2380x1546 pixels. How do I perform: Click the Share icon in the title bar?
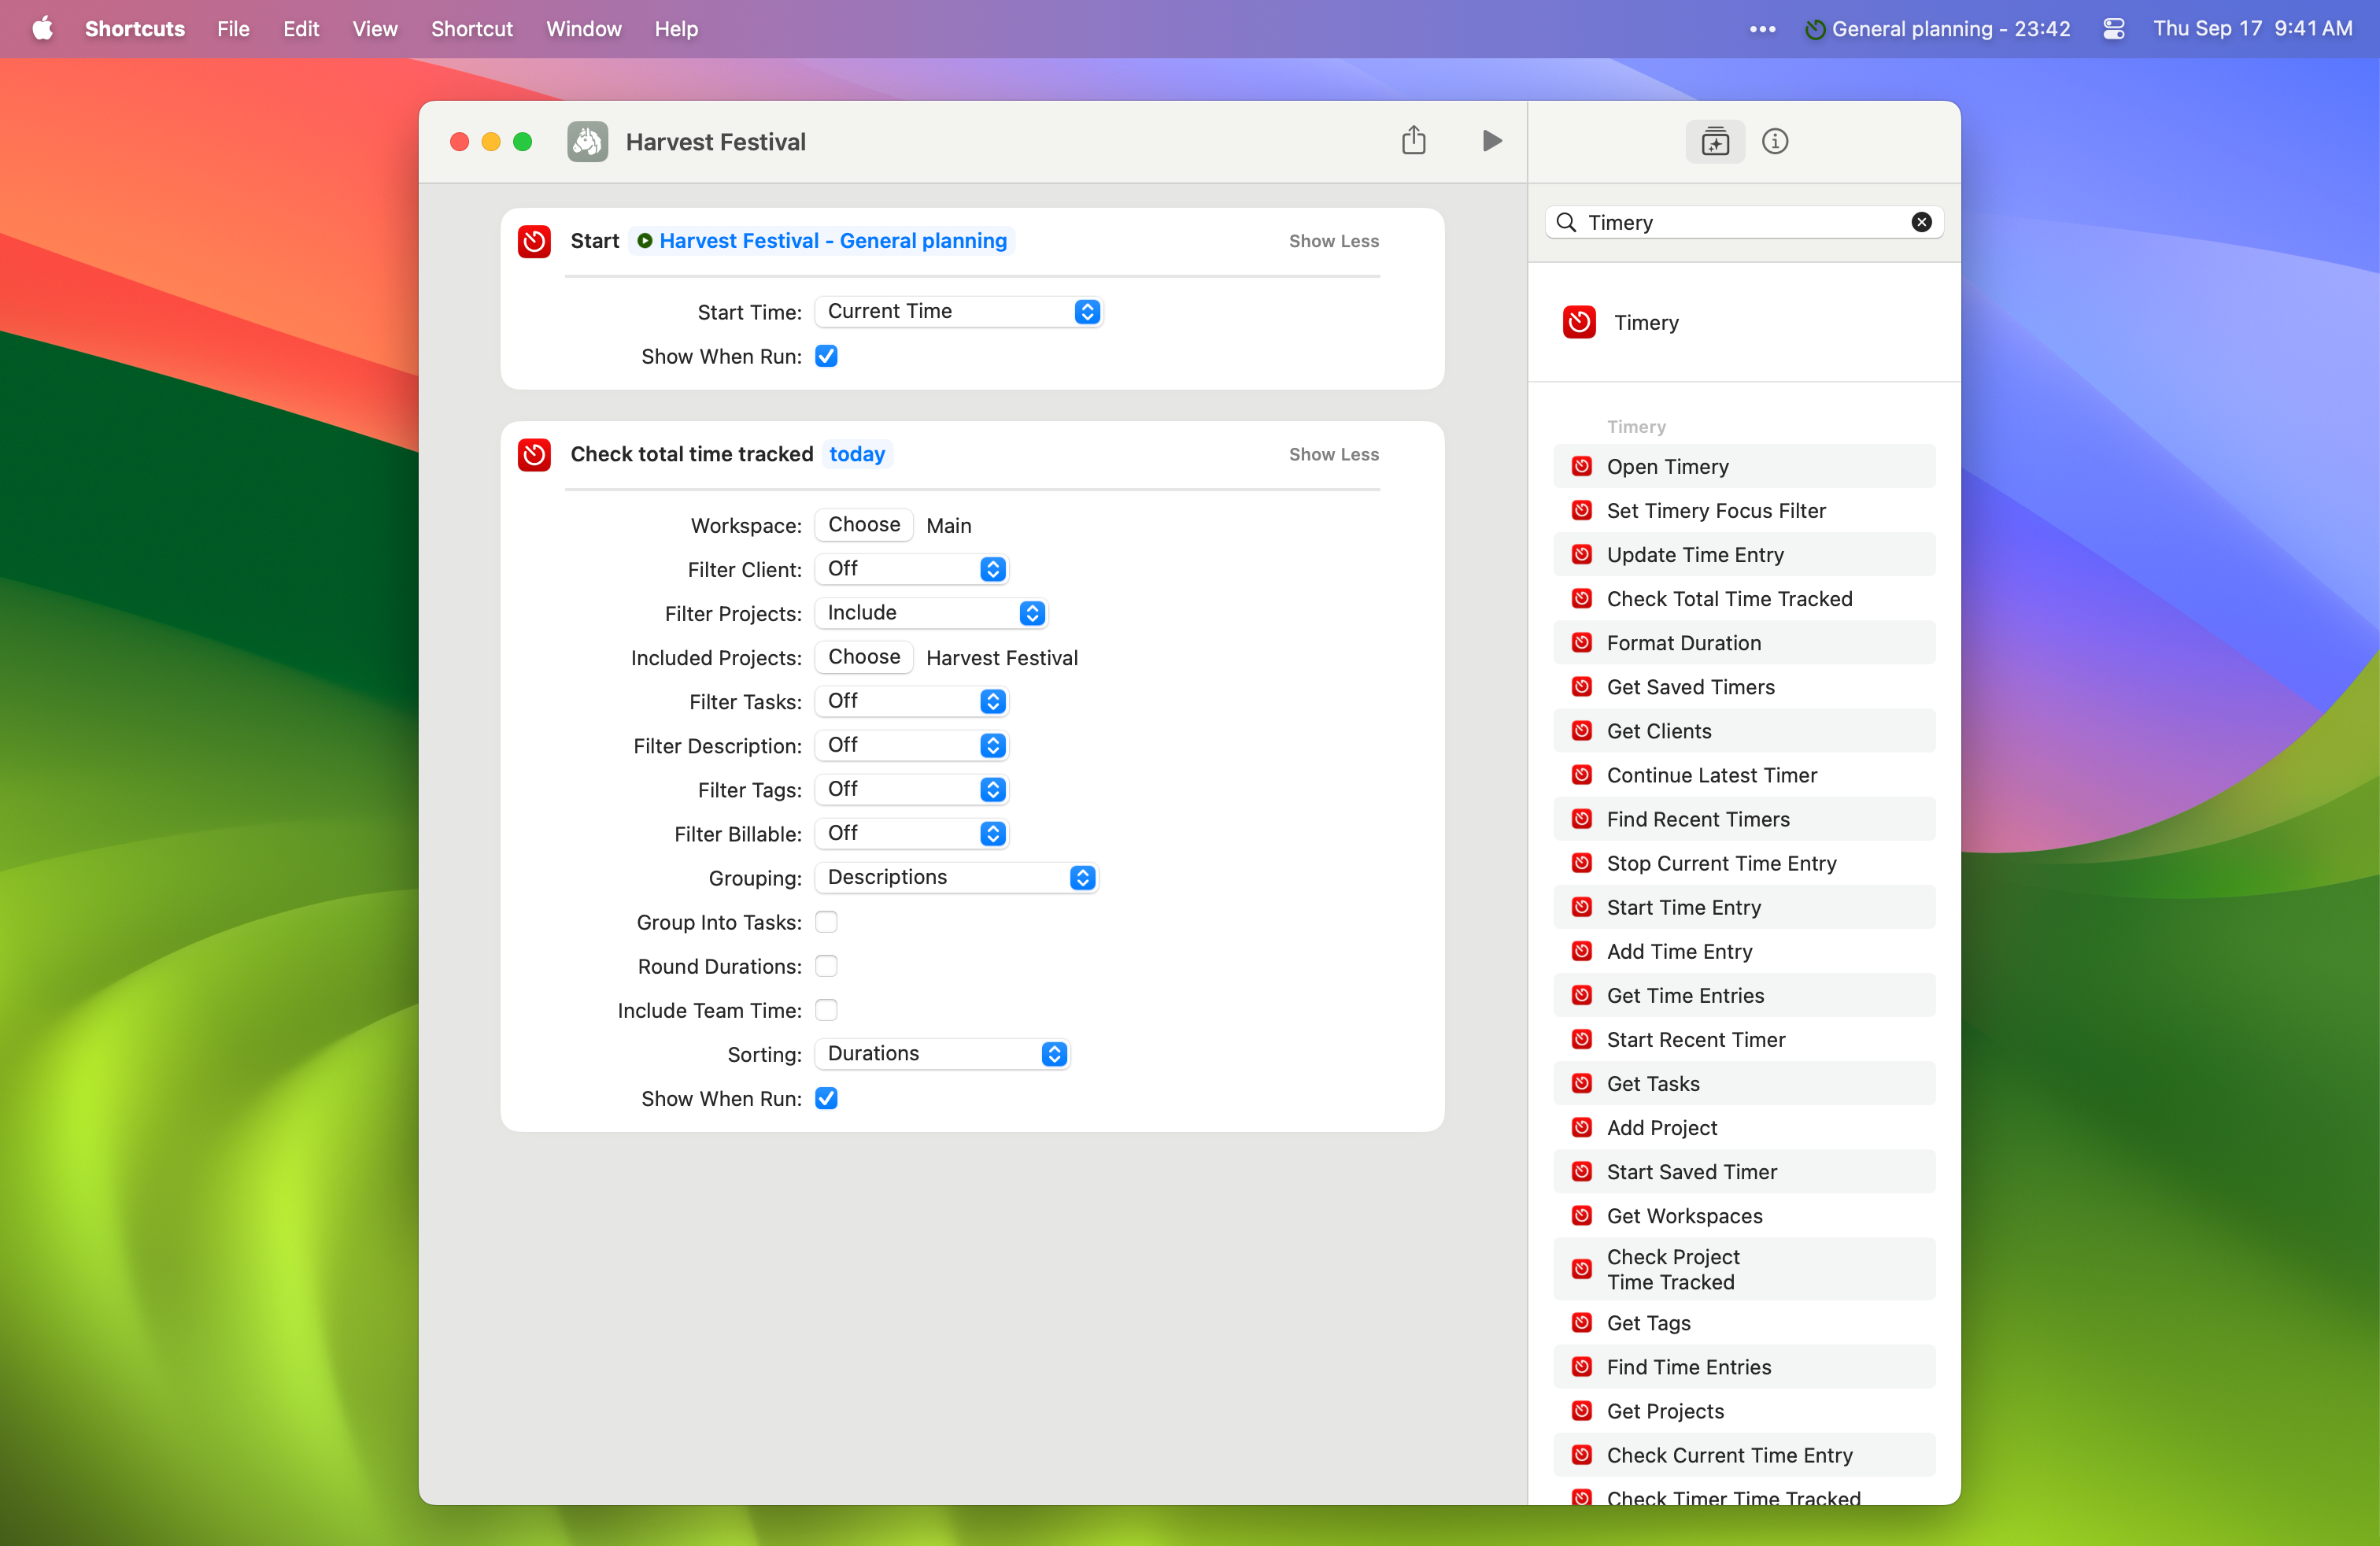(x=1413, y=140)
